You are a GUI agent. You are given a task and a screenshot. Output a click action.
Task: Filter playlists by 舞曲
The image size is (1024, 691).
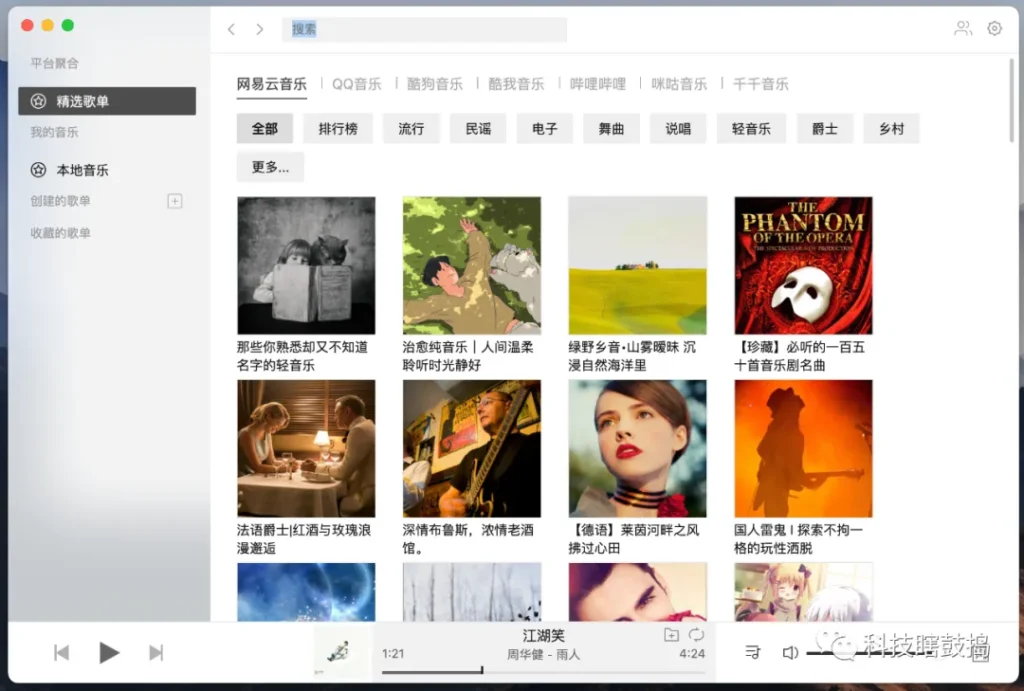coord(611,129)
